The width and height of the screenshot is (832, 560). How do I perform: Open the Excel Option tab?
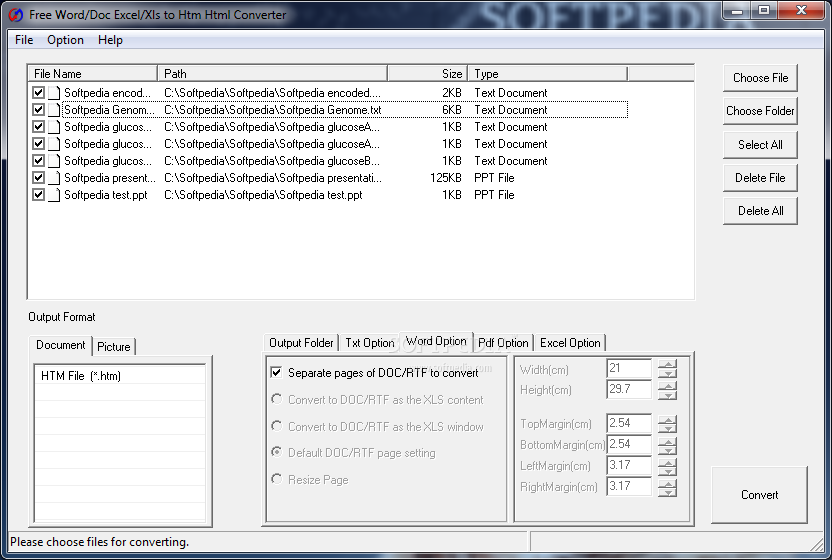click(x=570, y=343)
